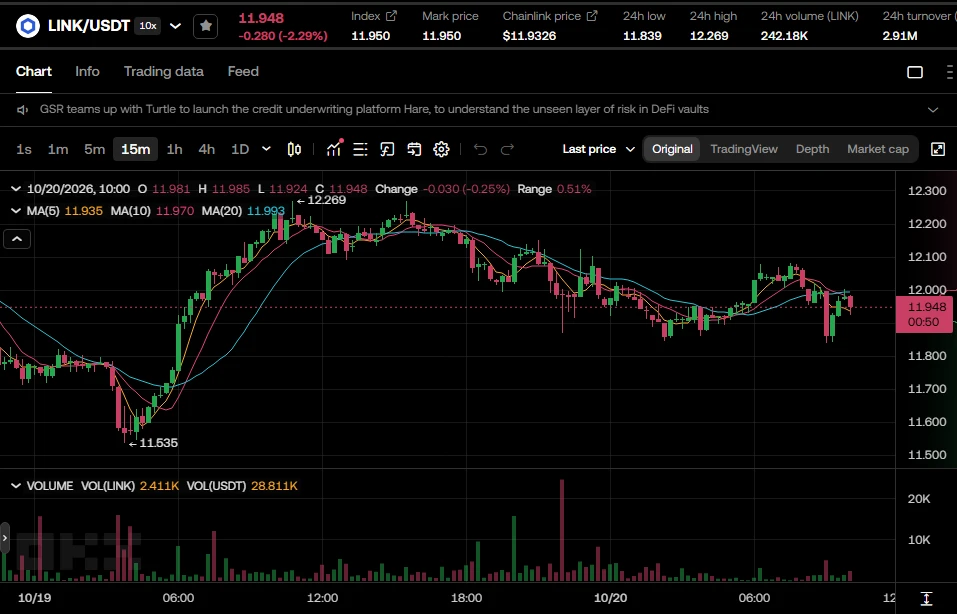Show the Market cap view
The image size is (957, 614).
click(x=878, y=149)
